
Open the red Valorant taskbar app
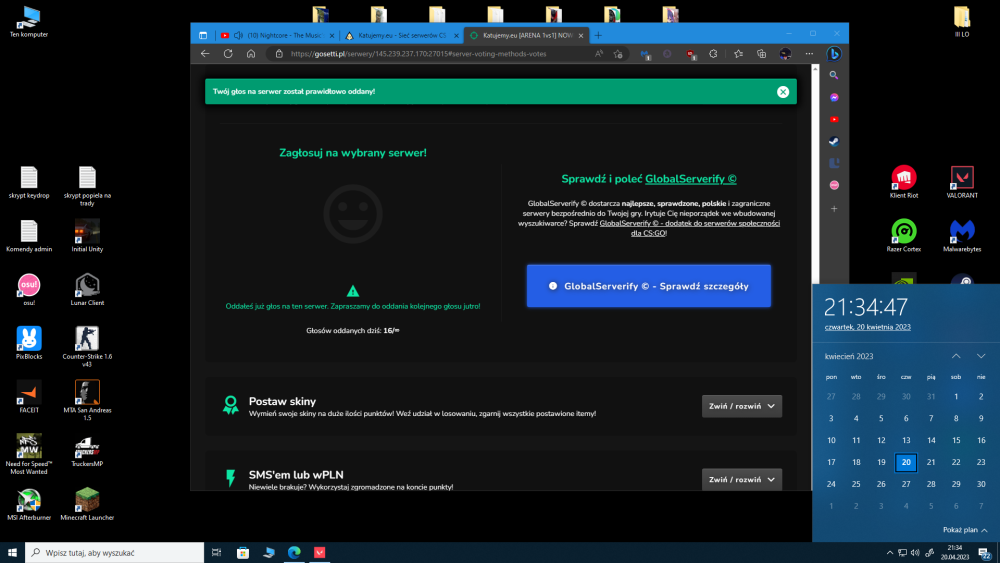[320, 553]
